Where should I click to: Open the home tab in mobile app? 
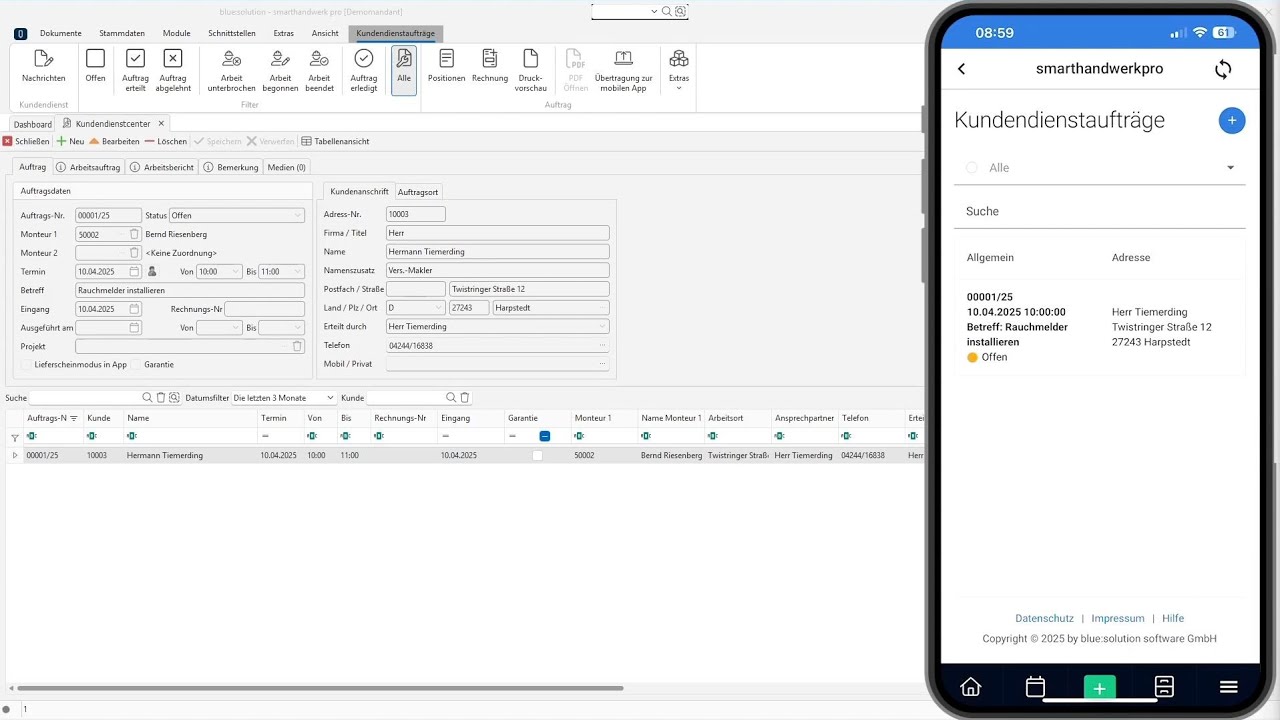[970, 687]
